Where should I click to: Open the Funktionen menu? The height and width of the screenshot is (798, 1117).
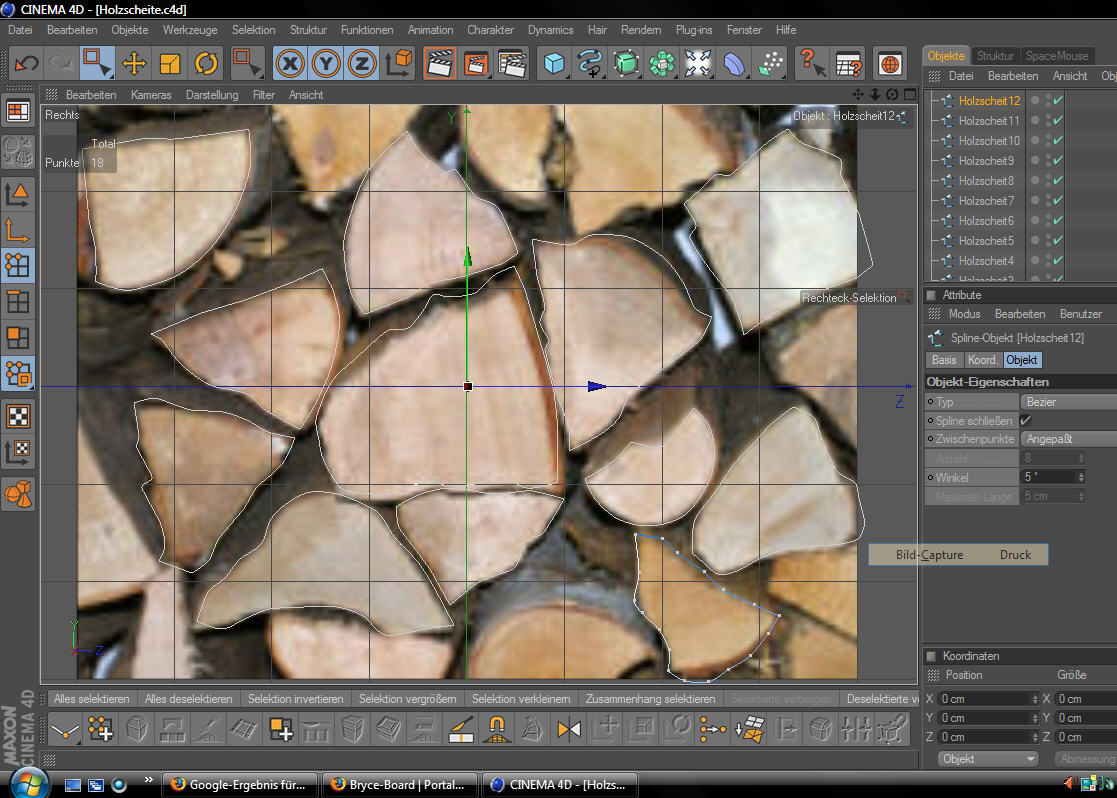click(x=367, y=30)
